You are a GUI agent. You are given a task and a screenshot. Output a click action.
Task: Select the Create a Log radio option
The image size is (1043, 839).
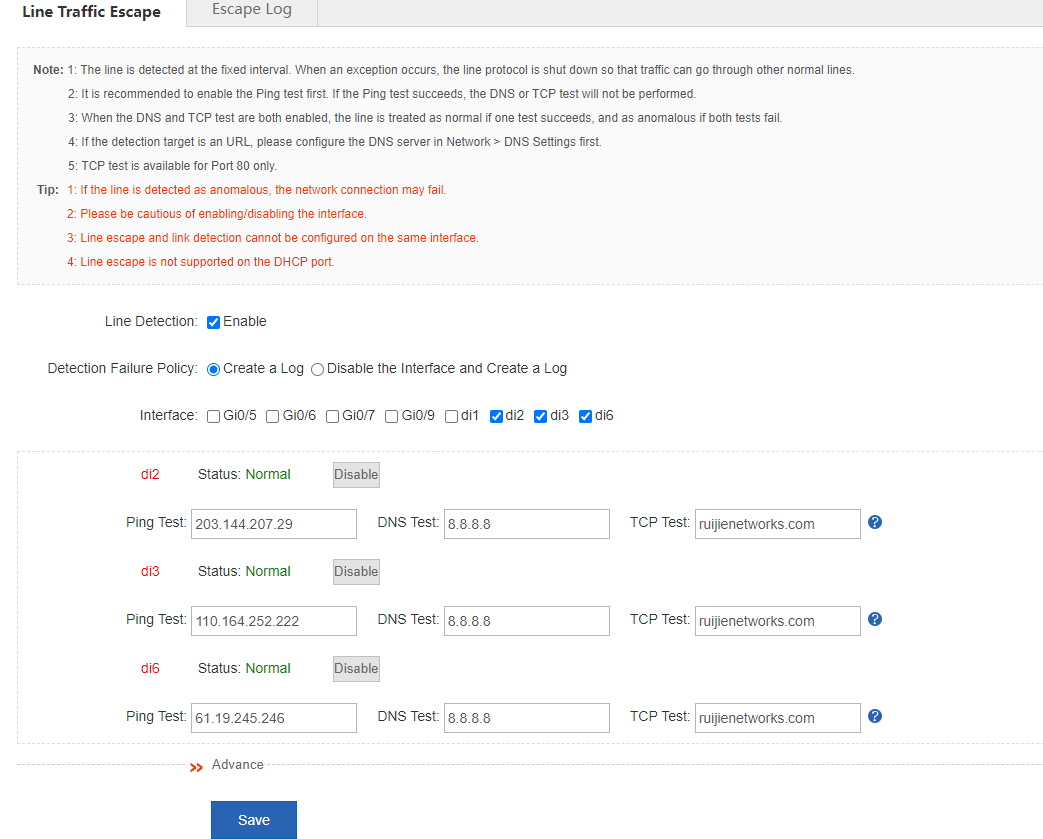tap(213, 369)
